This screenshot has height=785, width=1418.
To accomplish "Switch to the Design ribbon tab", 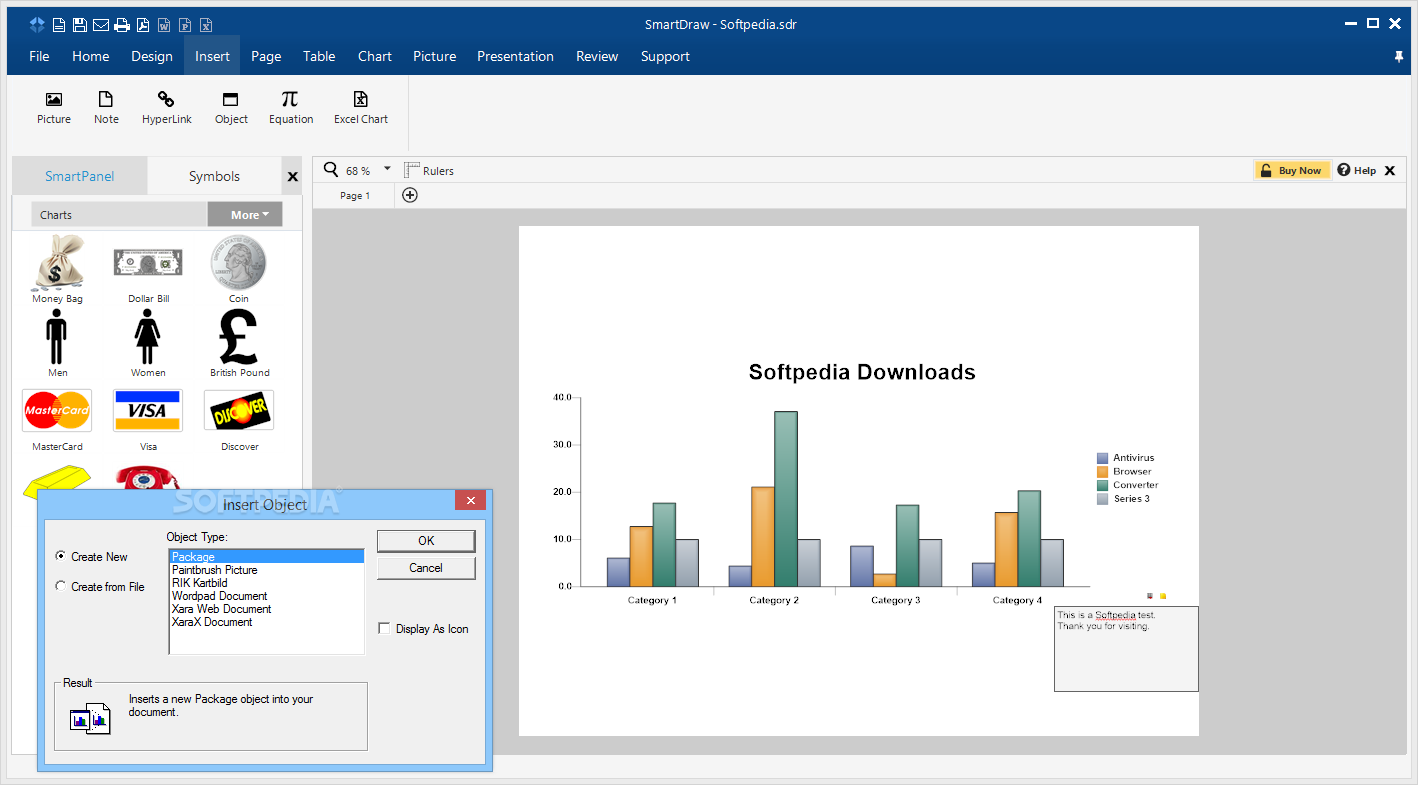I will coord(152,56).
